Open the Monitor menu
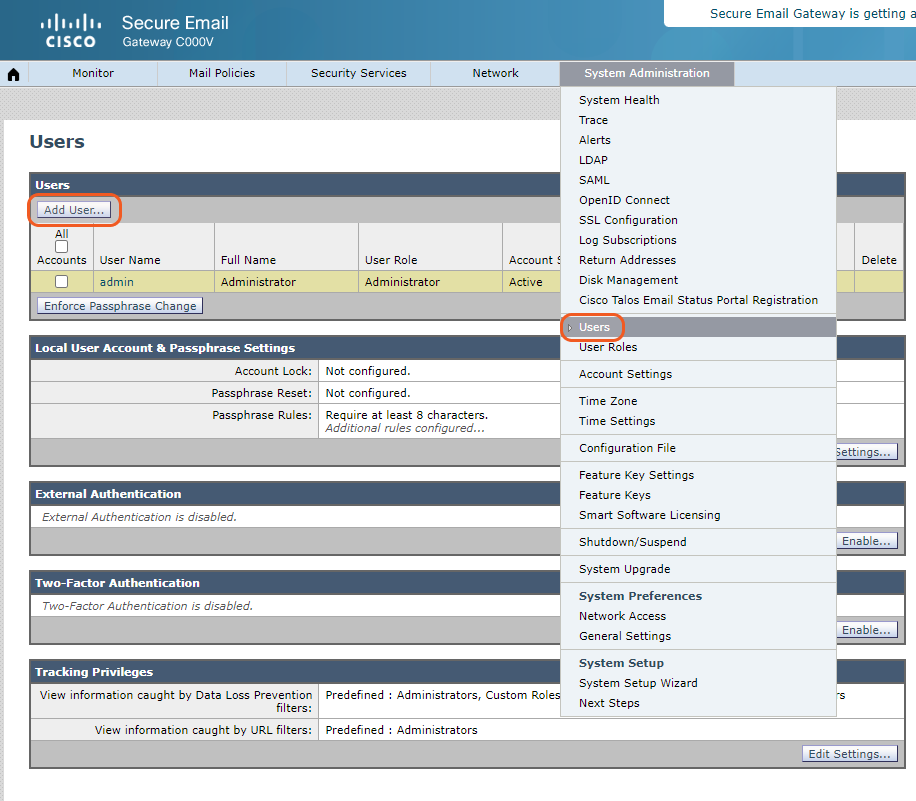This screenshot has height=801, width=916. tap(93, 73)
